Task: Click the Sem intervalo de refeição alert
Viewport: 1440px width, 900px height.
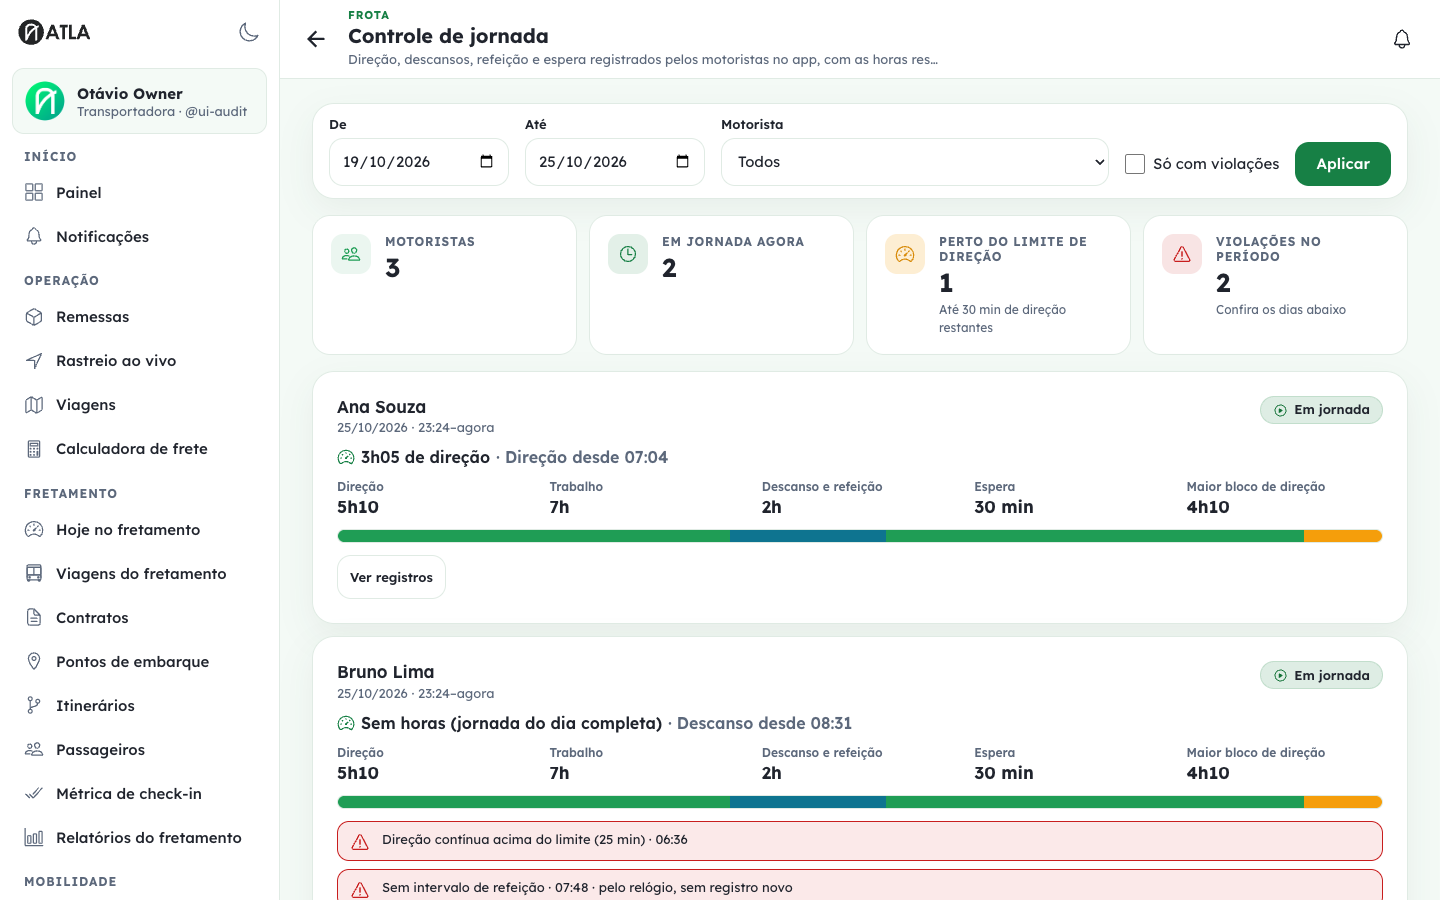Action: 860,887
